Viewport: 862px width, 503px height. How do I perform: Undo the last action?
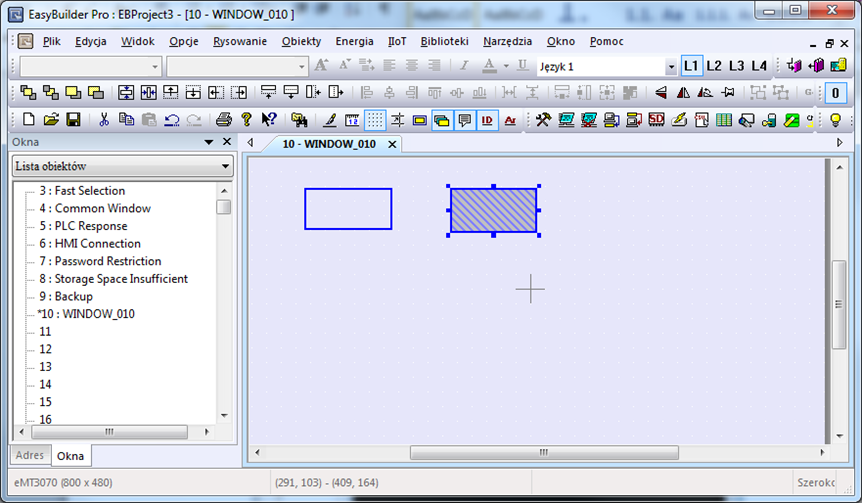click(172, 119)
